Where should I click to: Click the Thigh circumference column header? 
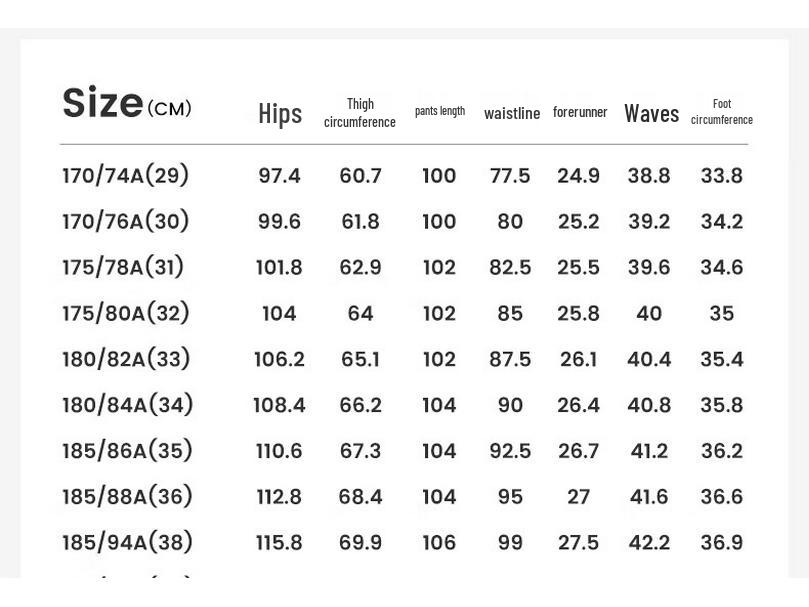pyautogui.click(x=360, y=113)
